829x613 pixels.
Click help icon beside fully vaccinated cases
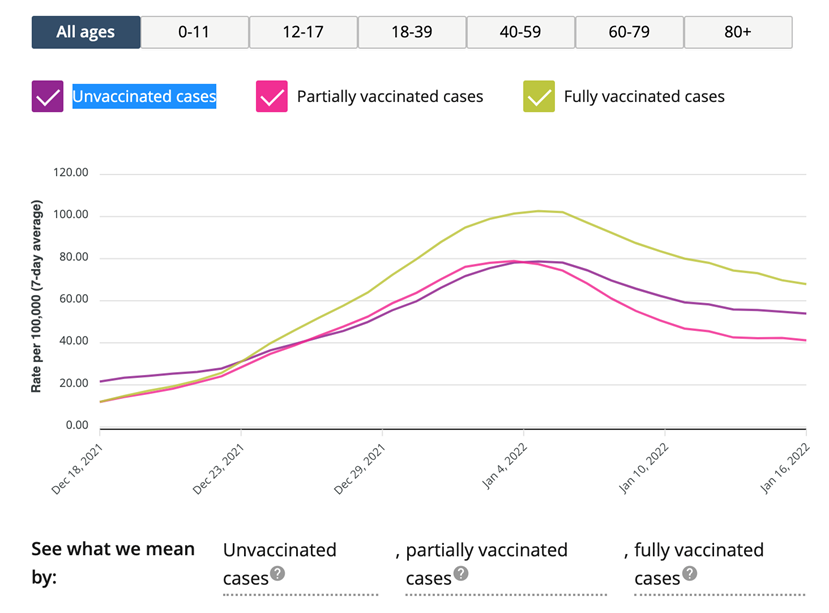689,574
